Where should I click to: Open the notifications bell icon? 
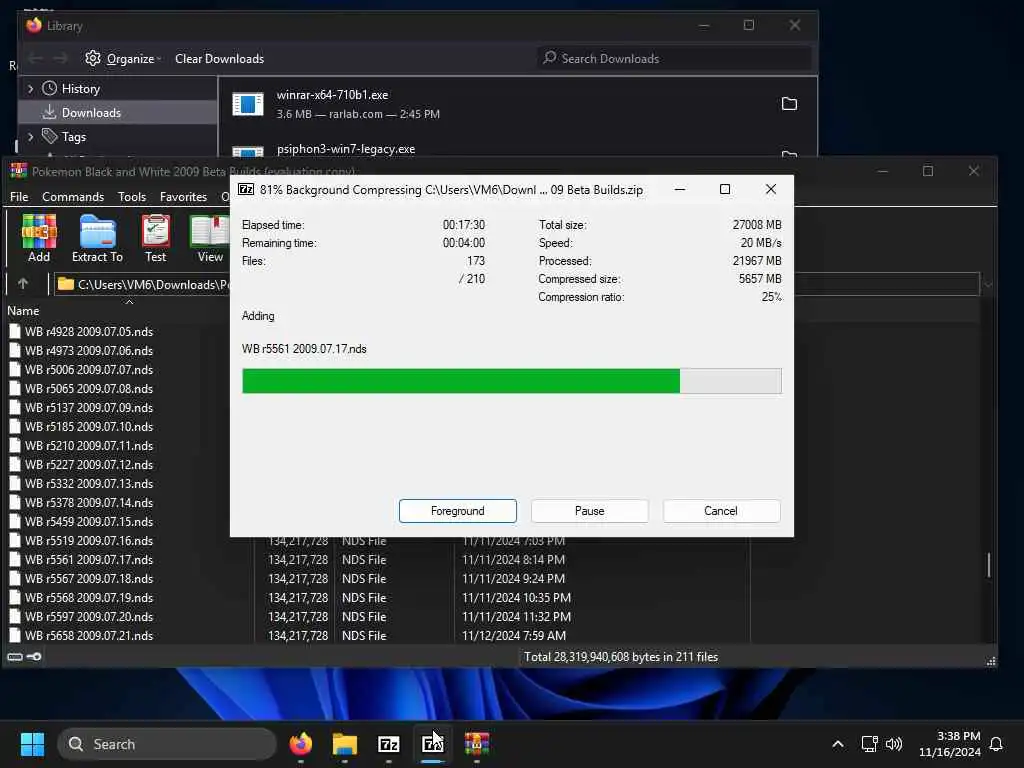pyautogui.click(x=996, y=744)
